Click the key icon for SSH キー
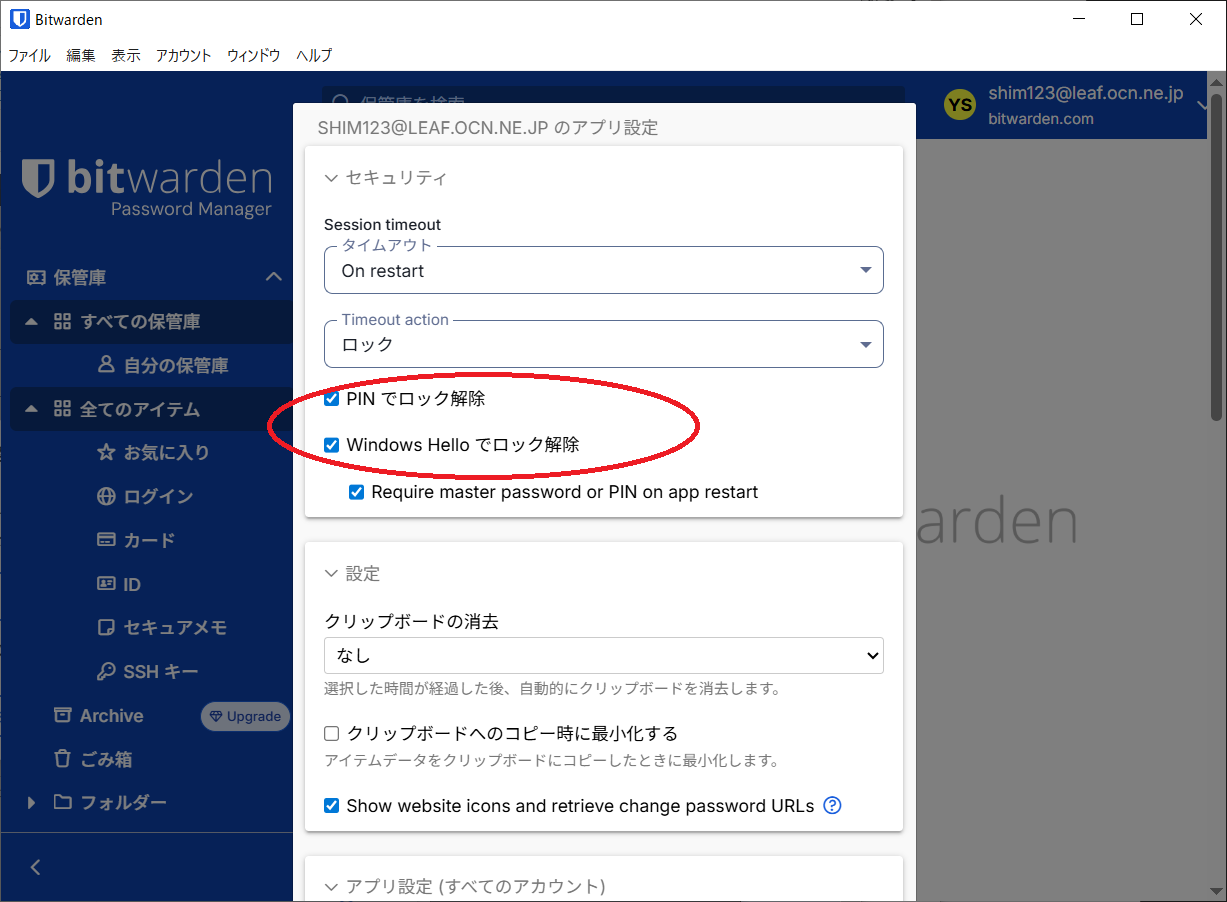This screenshot has width=1227, height=902. [x=106, y=672]
